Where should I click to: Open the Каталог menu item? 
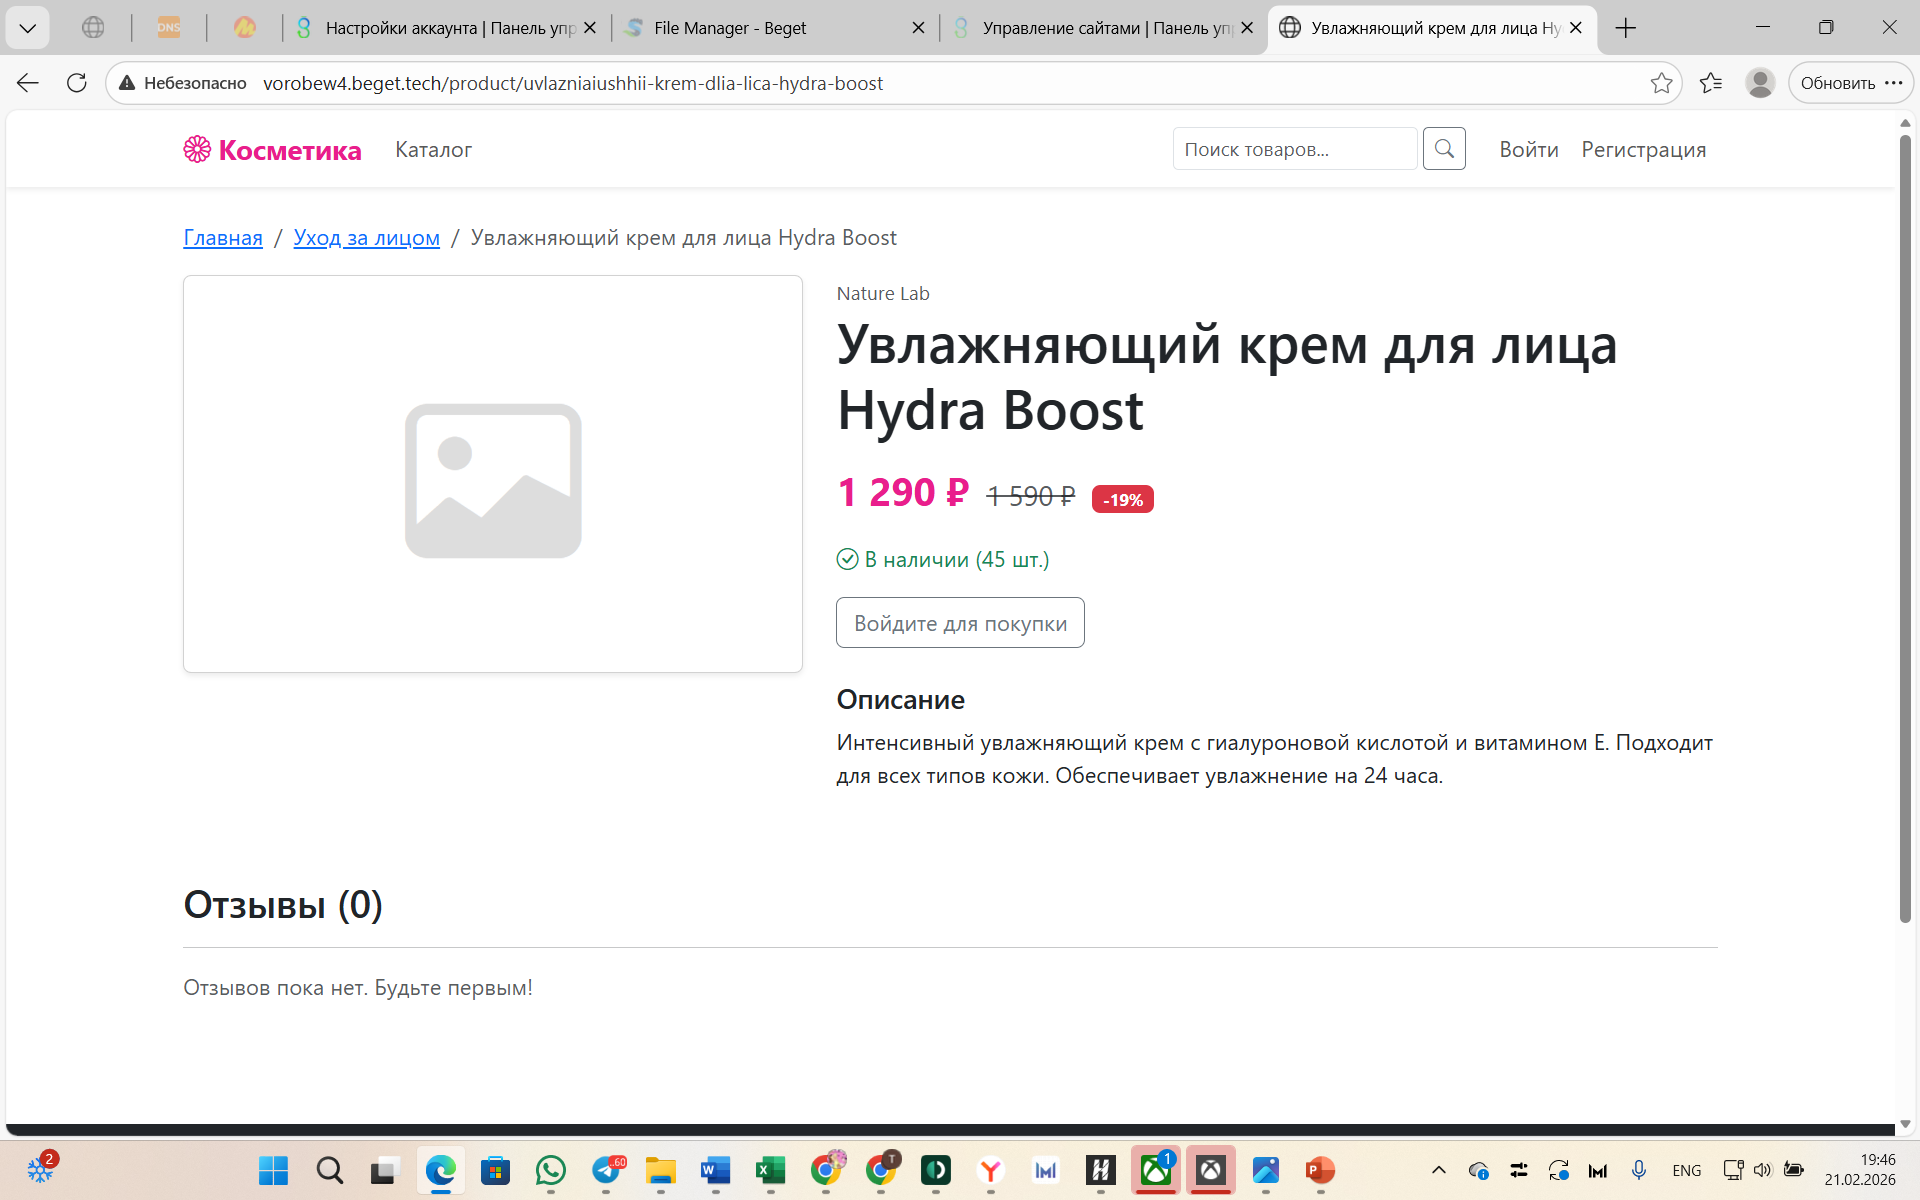pyautogui.click(x=433, y=150)
